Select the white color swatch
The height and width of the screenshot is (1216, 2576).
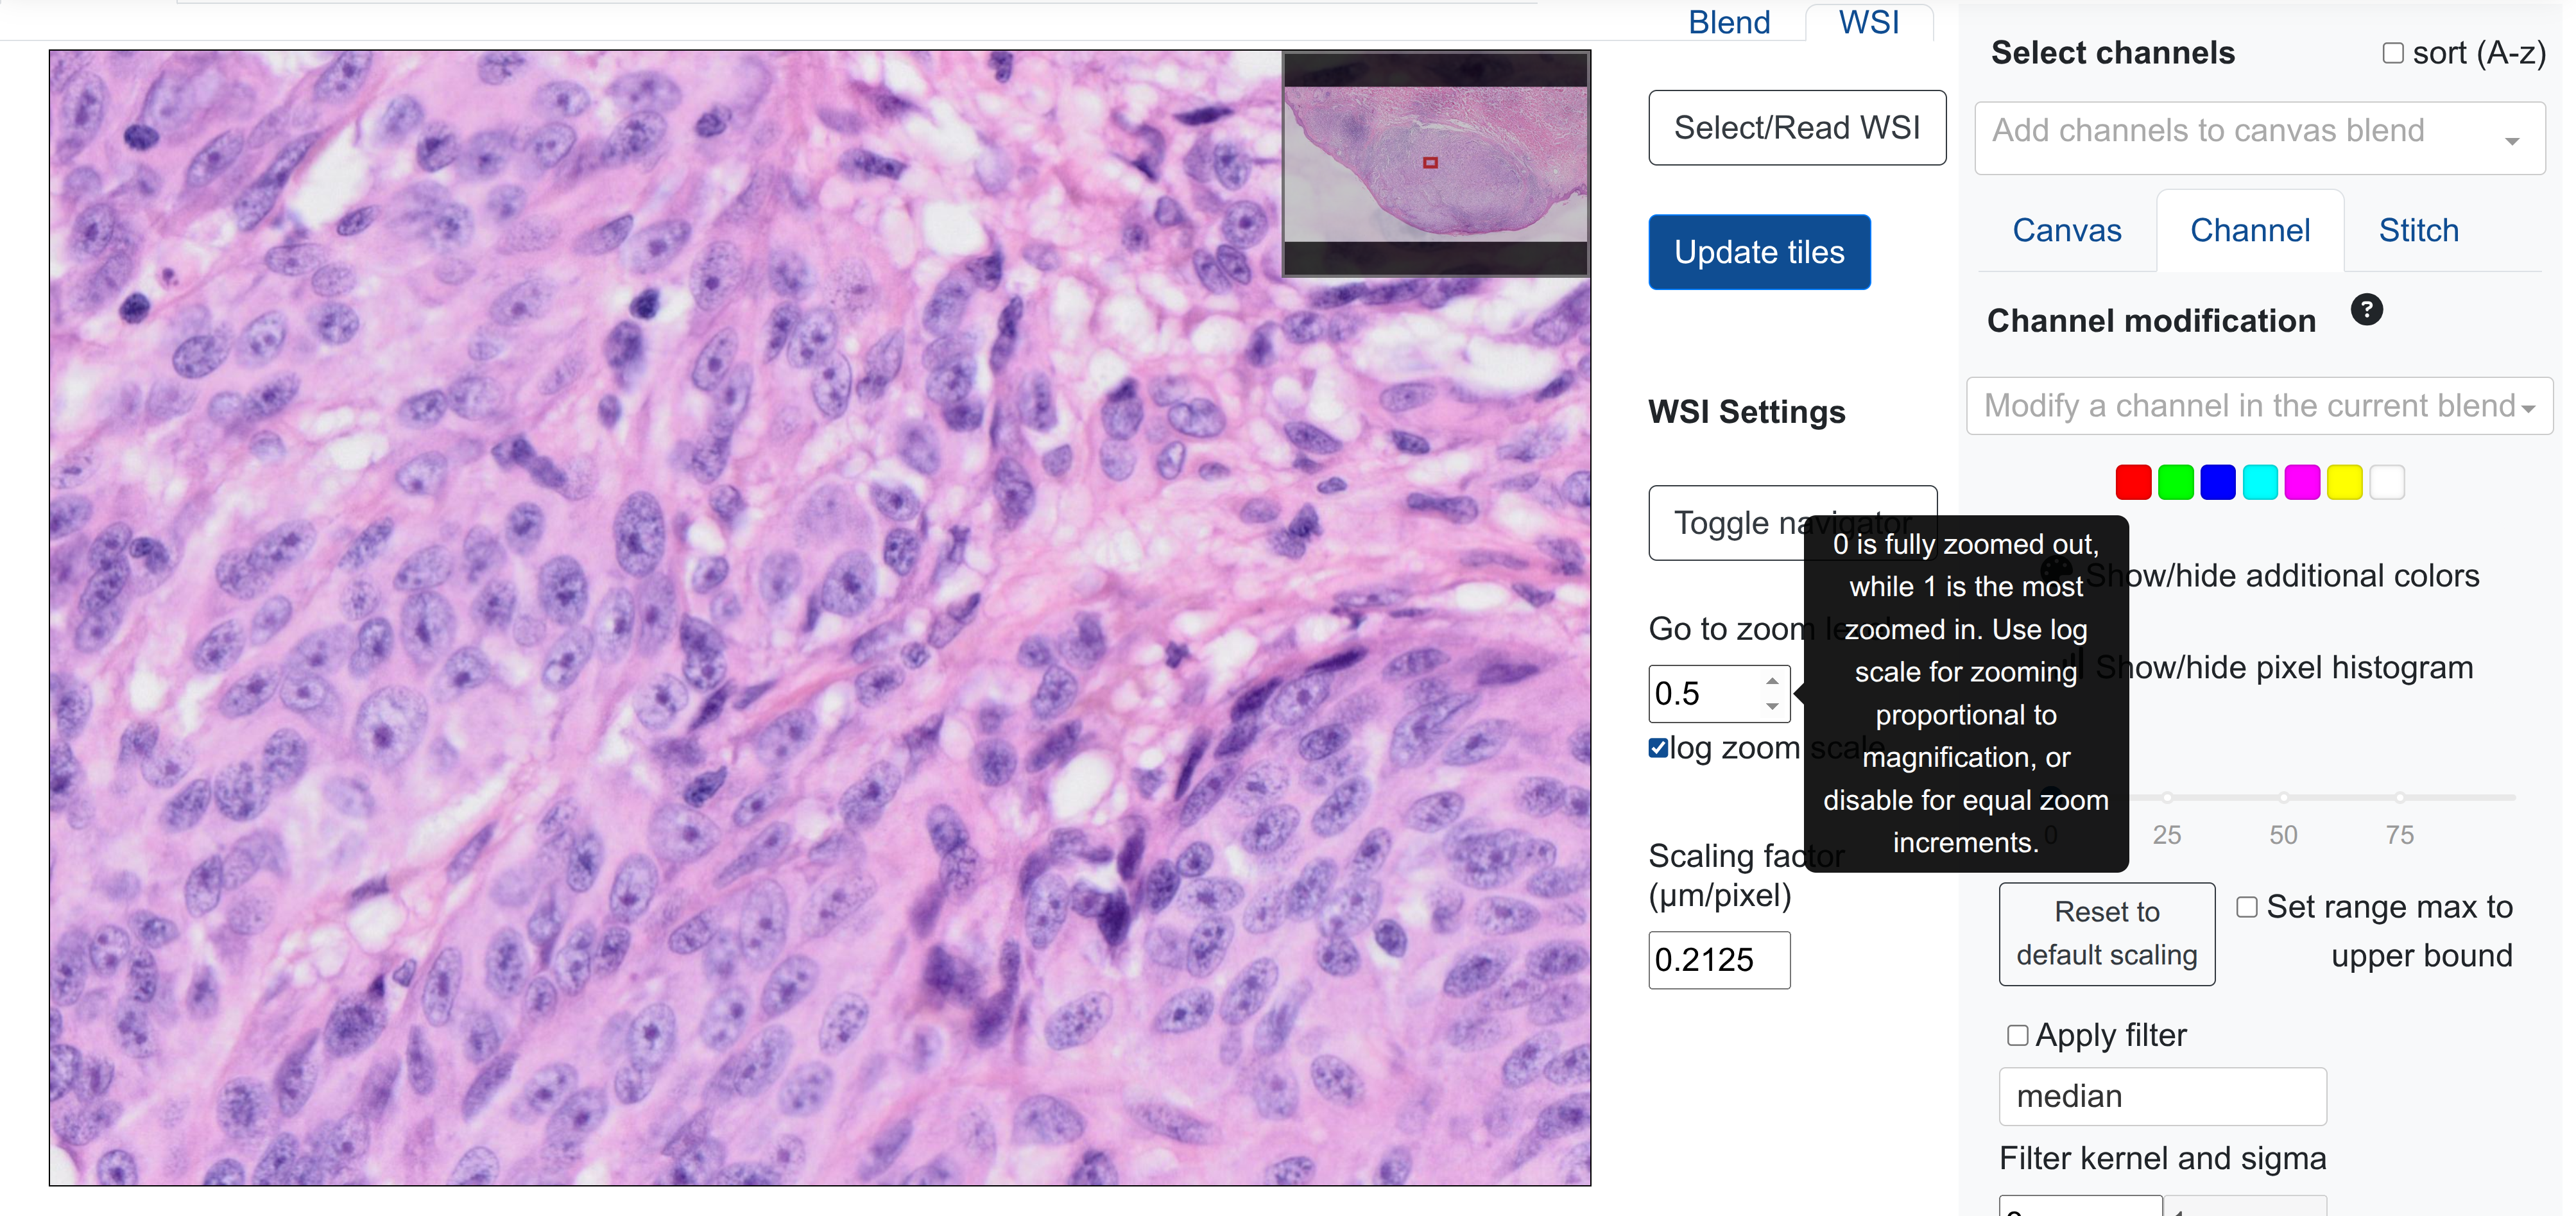point(2387,482)
